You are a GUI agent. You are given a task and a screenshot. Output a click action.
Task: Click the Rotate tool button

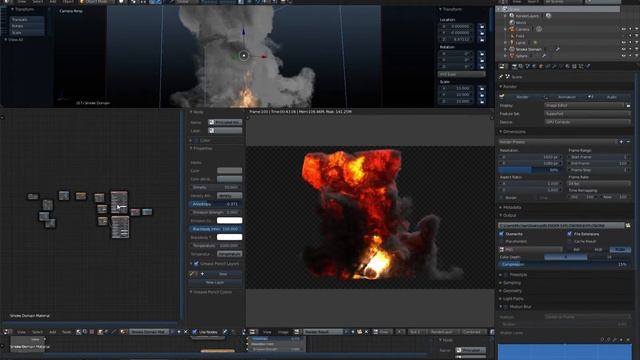27,26
